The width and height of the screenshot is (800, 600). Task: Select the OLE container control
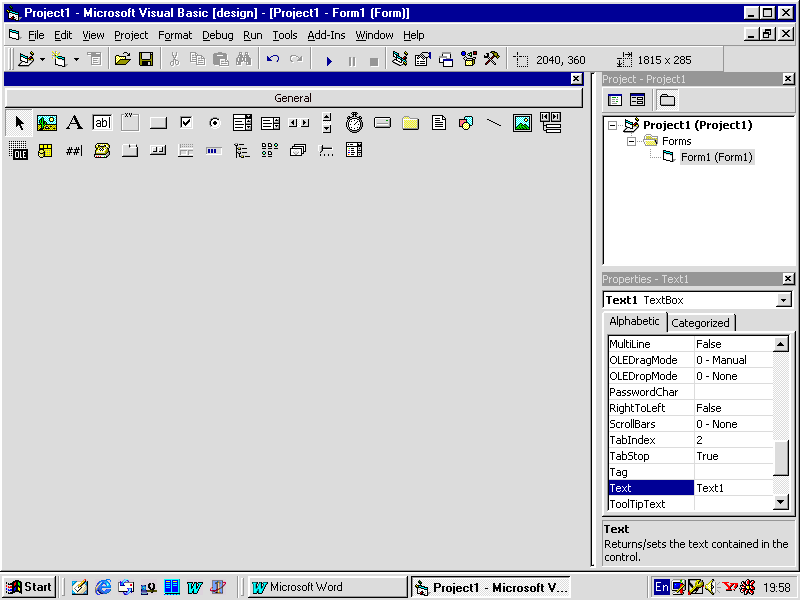(x=19, y=151)
